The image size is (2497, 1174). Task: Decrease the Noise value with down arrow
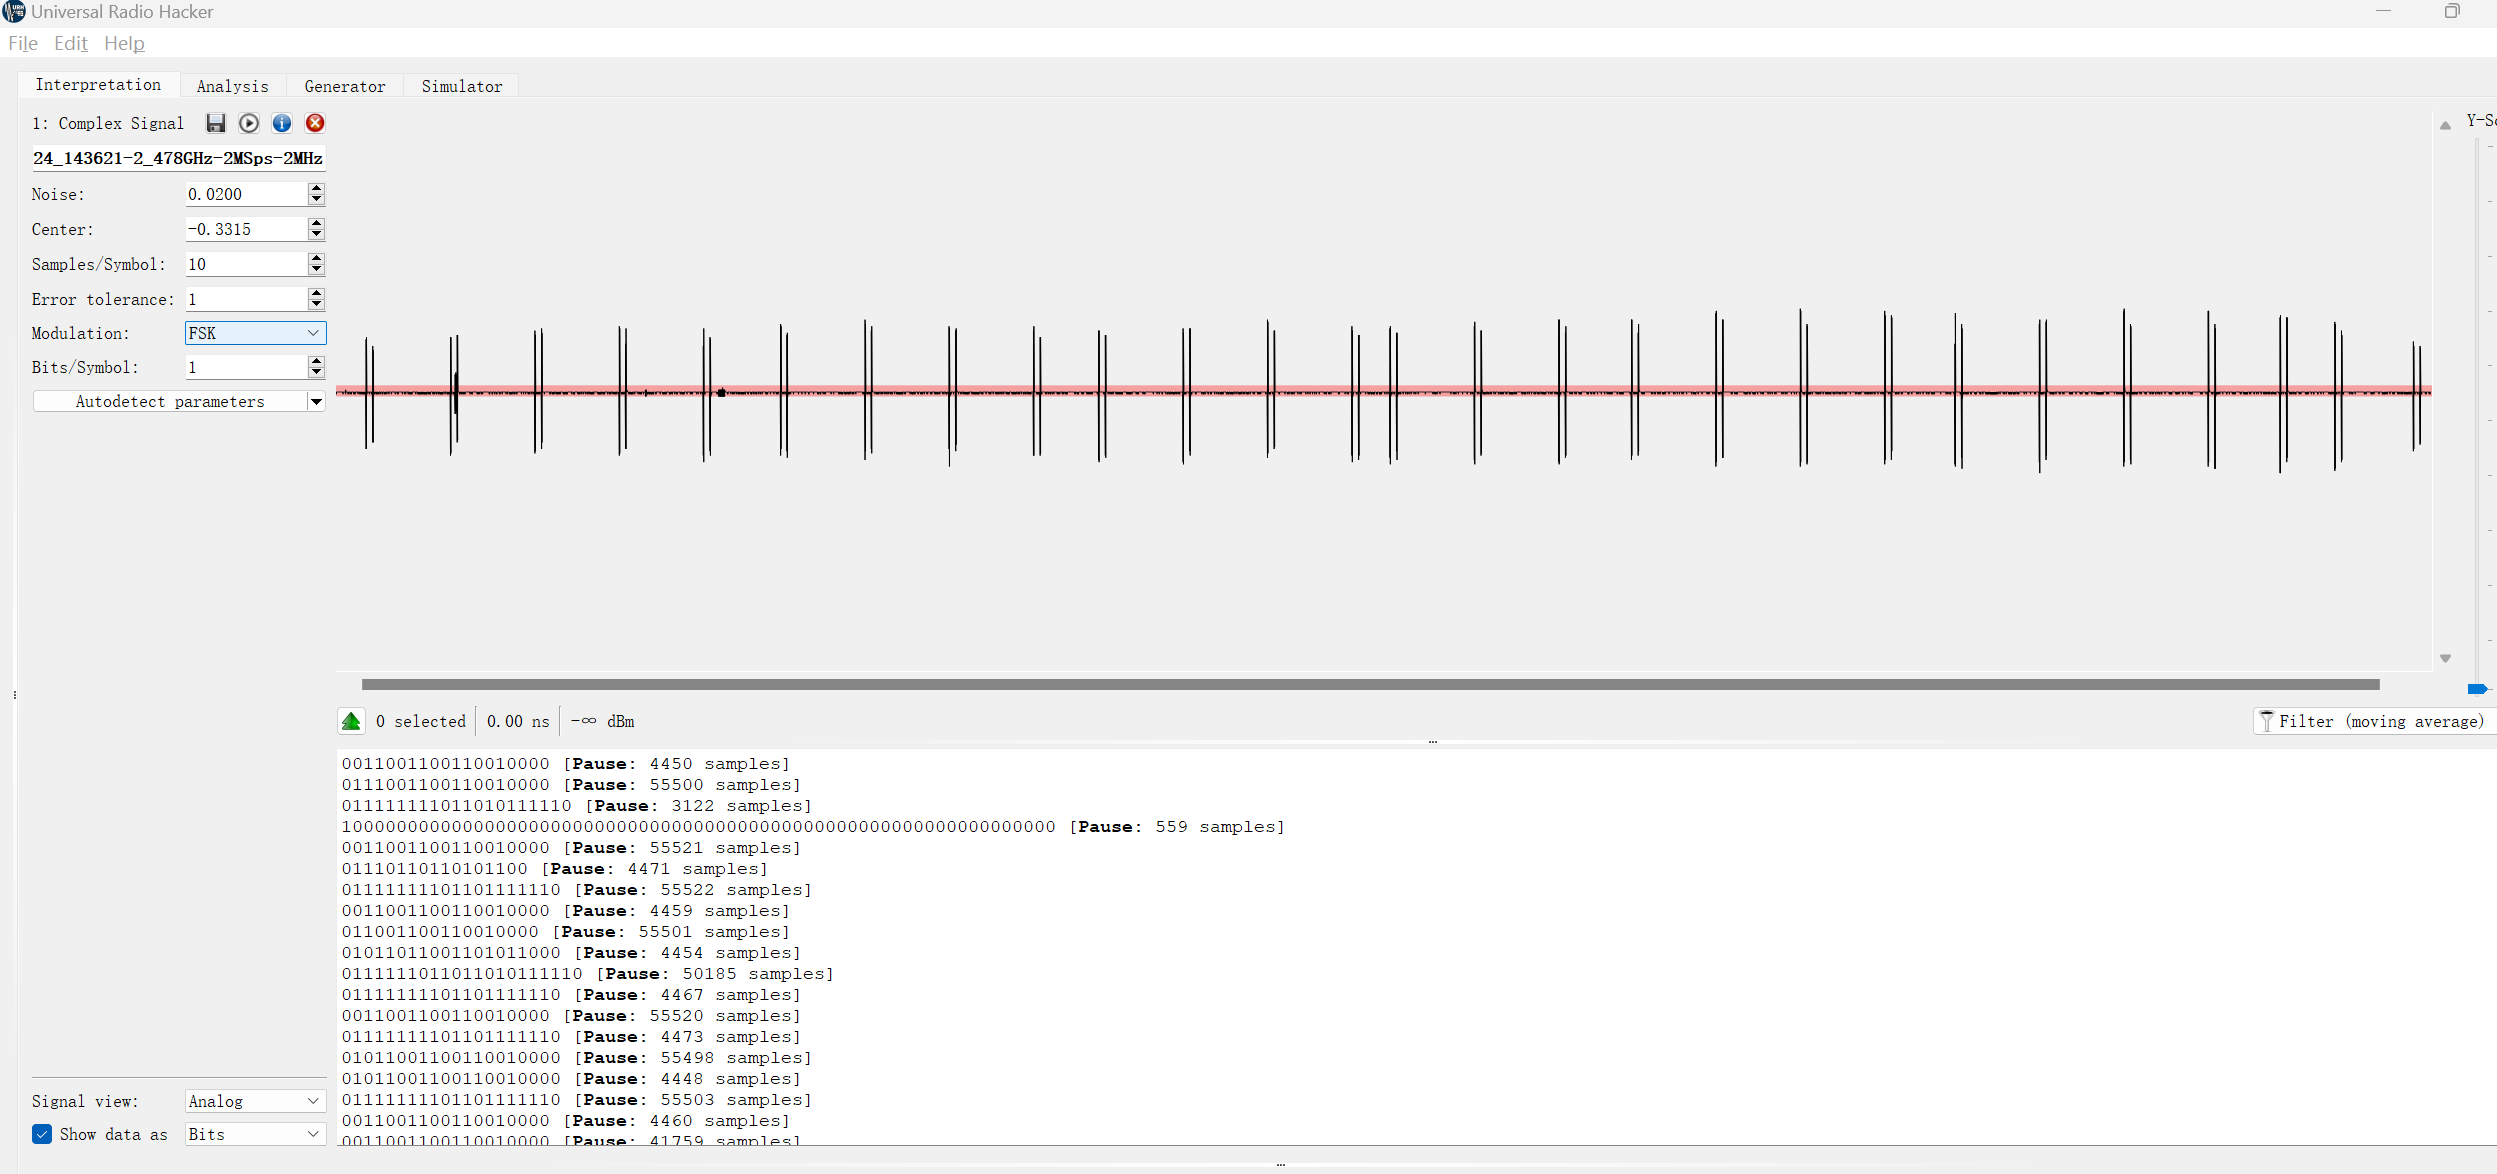(316, 200)
